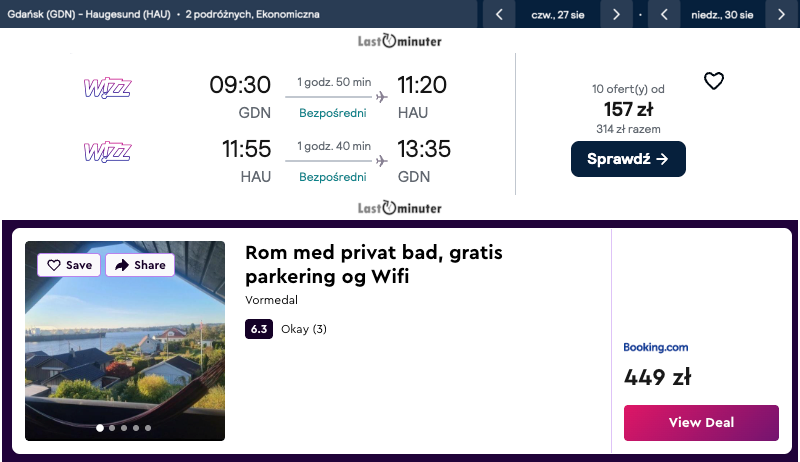Click the Lastminuter logo above the flights
800x462 pixels.
[399, 41]
